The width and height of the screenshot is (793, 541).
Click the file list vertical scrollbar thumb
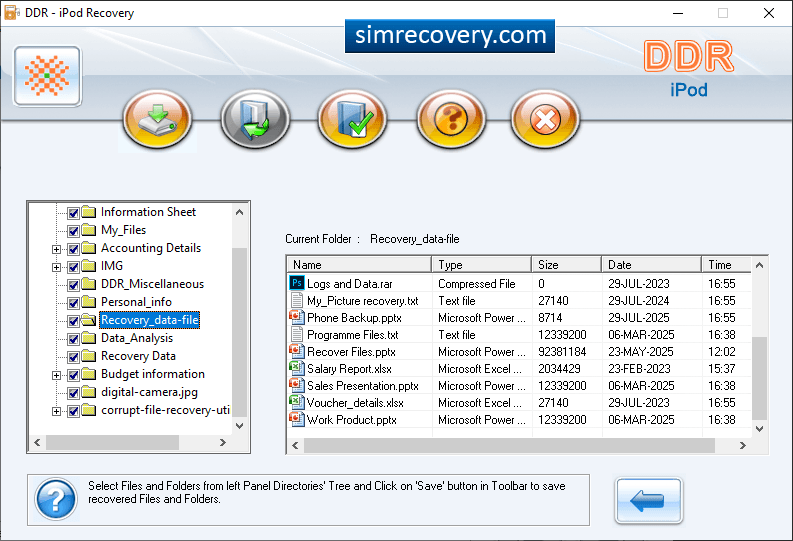pyautogui.click(x=760, y=378)
